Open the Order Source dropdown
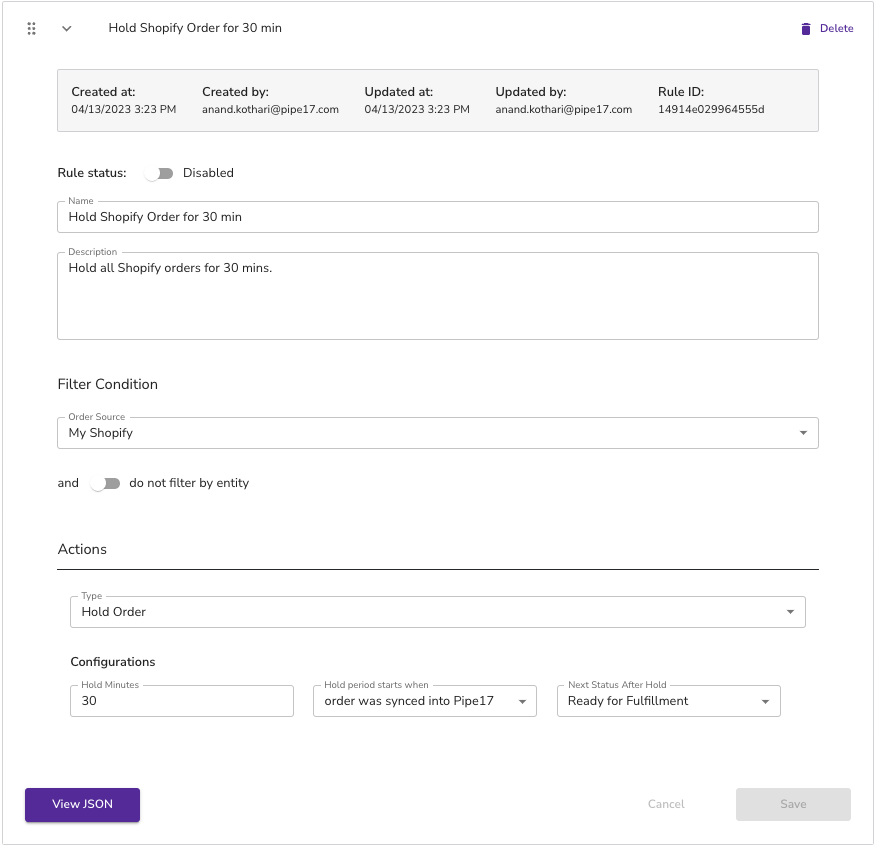 [x=438, y=433]
